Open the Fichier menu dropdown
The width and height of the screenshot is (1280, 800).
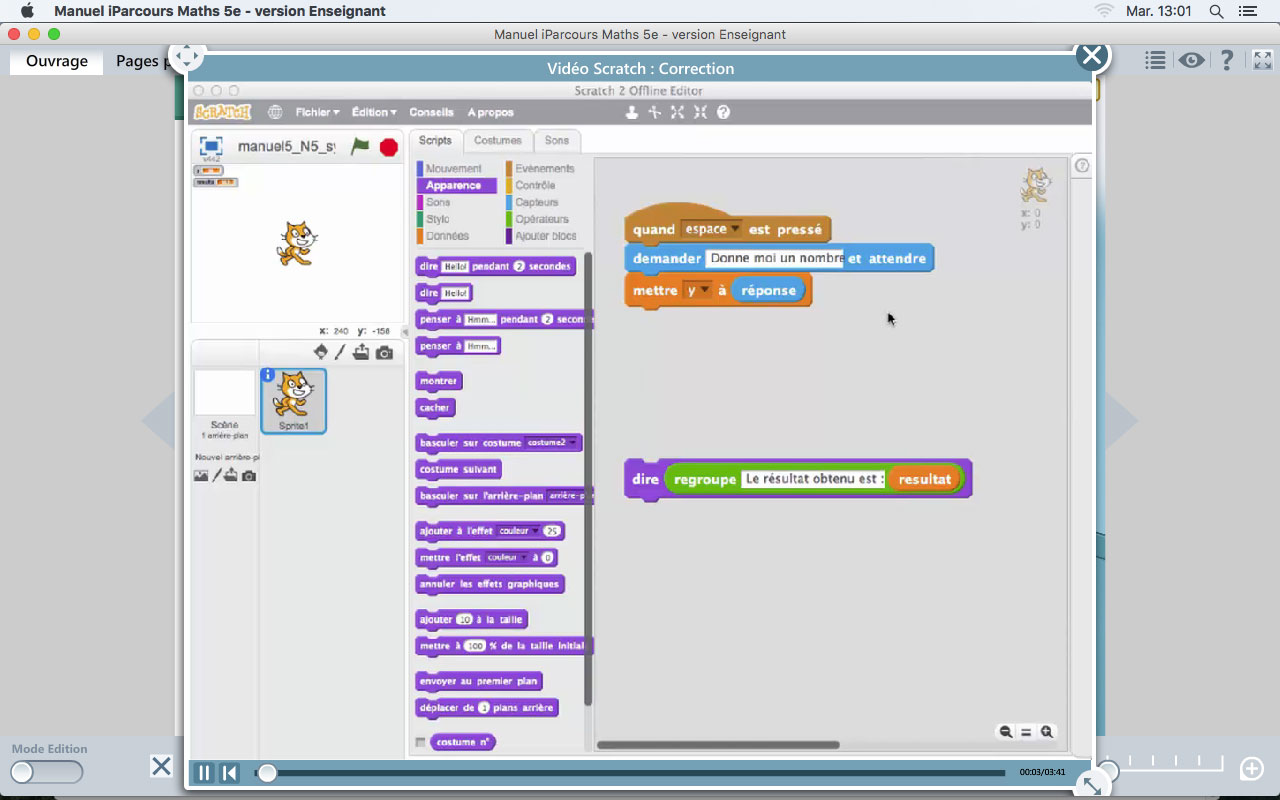pyautogui.click(x=317, y=112)
